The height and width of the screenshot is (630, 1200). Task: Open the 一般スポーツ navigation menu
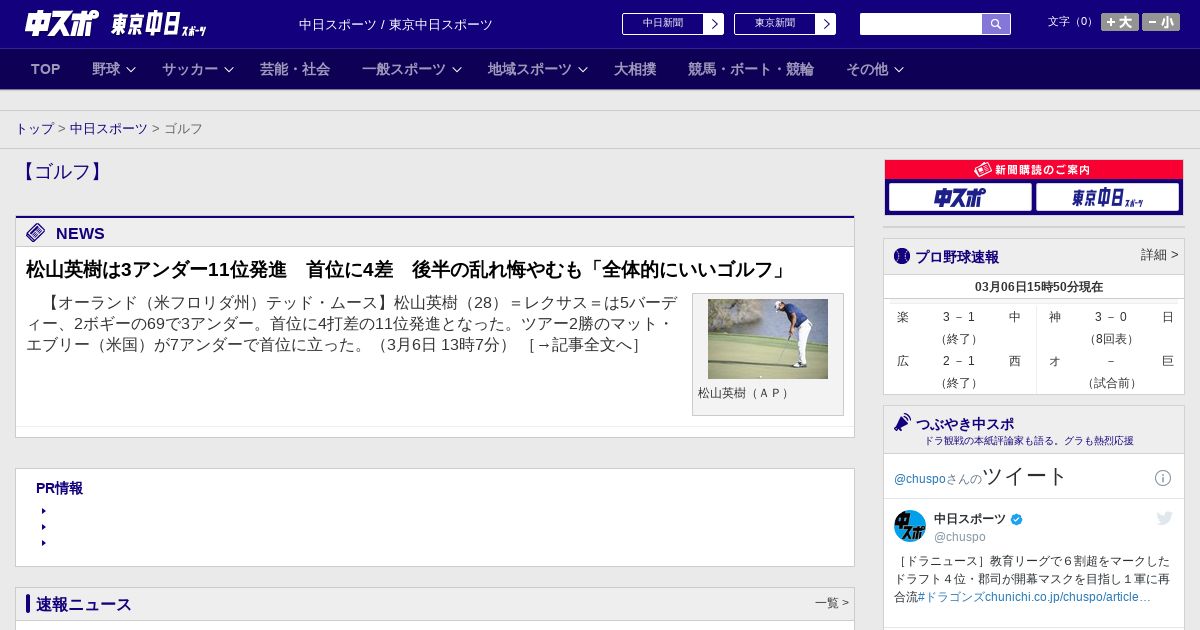point(404,69)
